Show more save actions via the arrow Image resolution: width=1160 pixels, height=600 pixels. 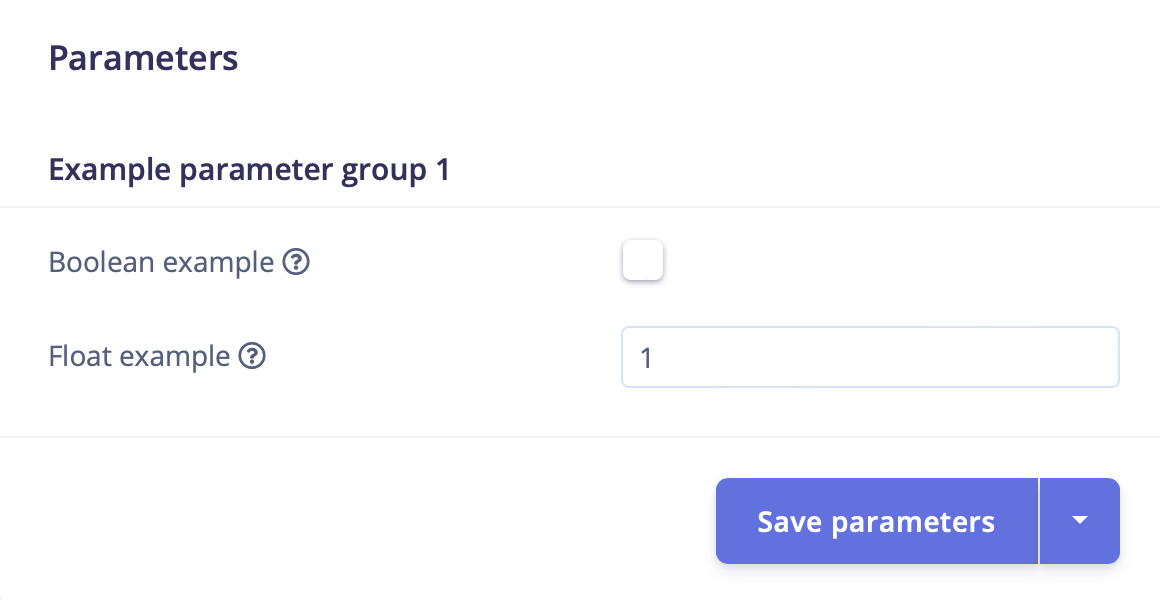pos(1079,521)
